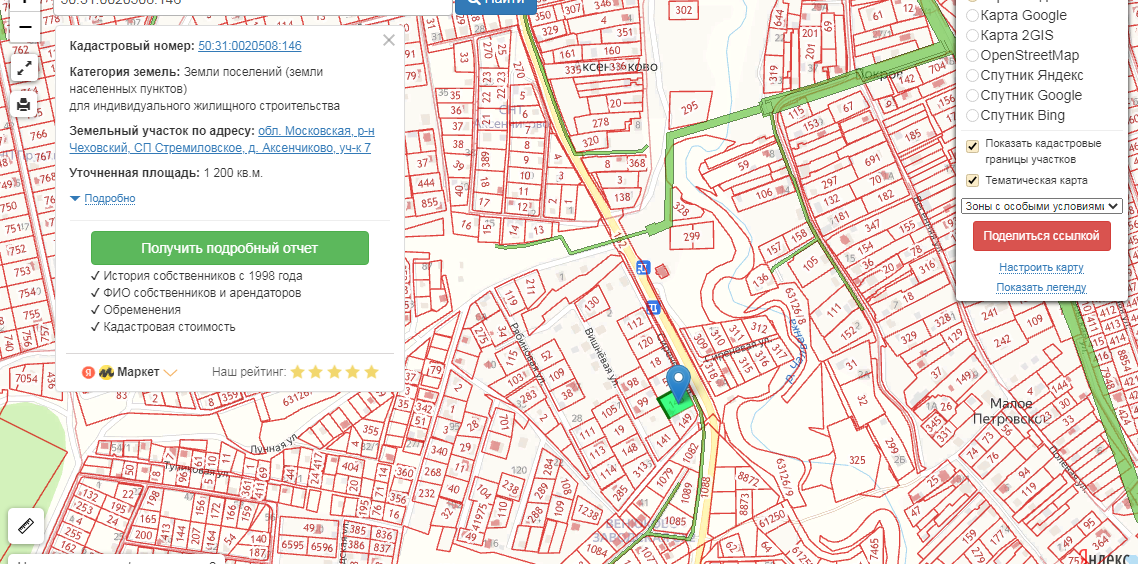Viewport: 1139px width, 564px height.
Task: Click the lower bus stop icon
Action: tap(653, 307)
